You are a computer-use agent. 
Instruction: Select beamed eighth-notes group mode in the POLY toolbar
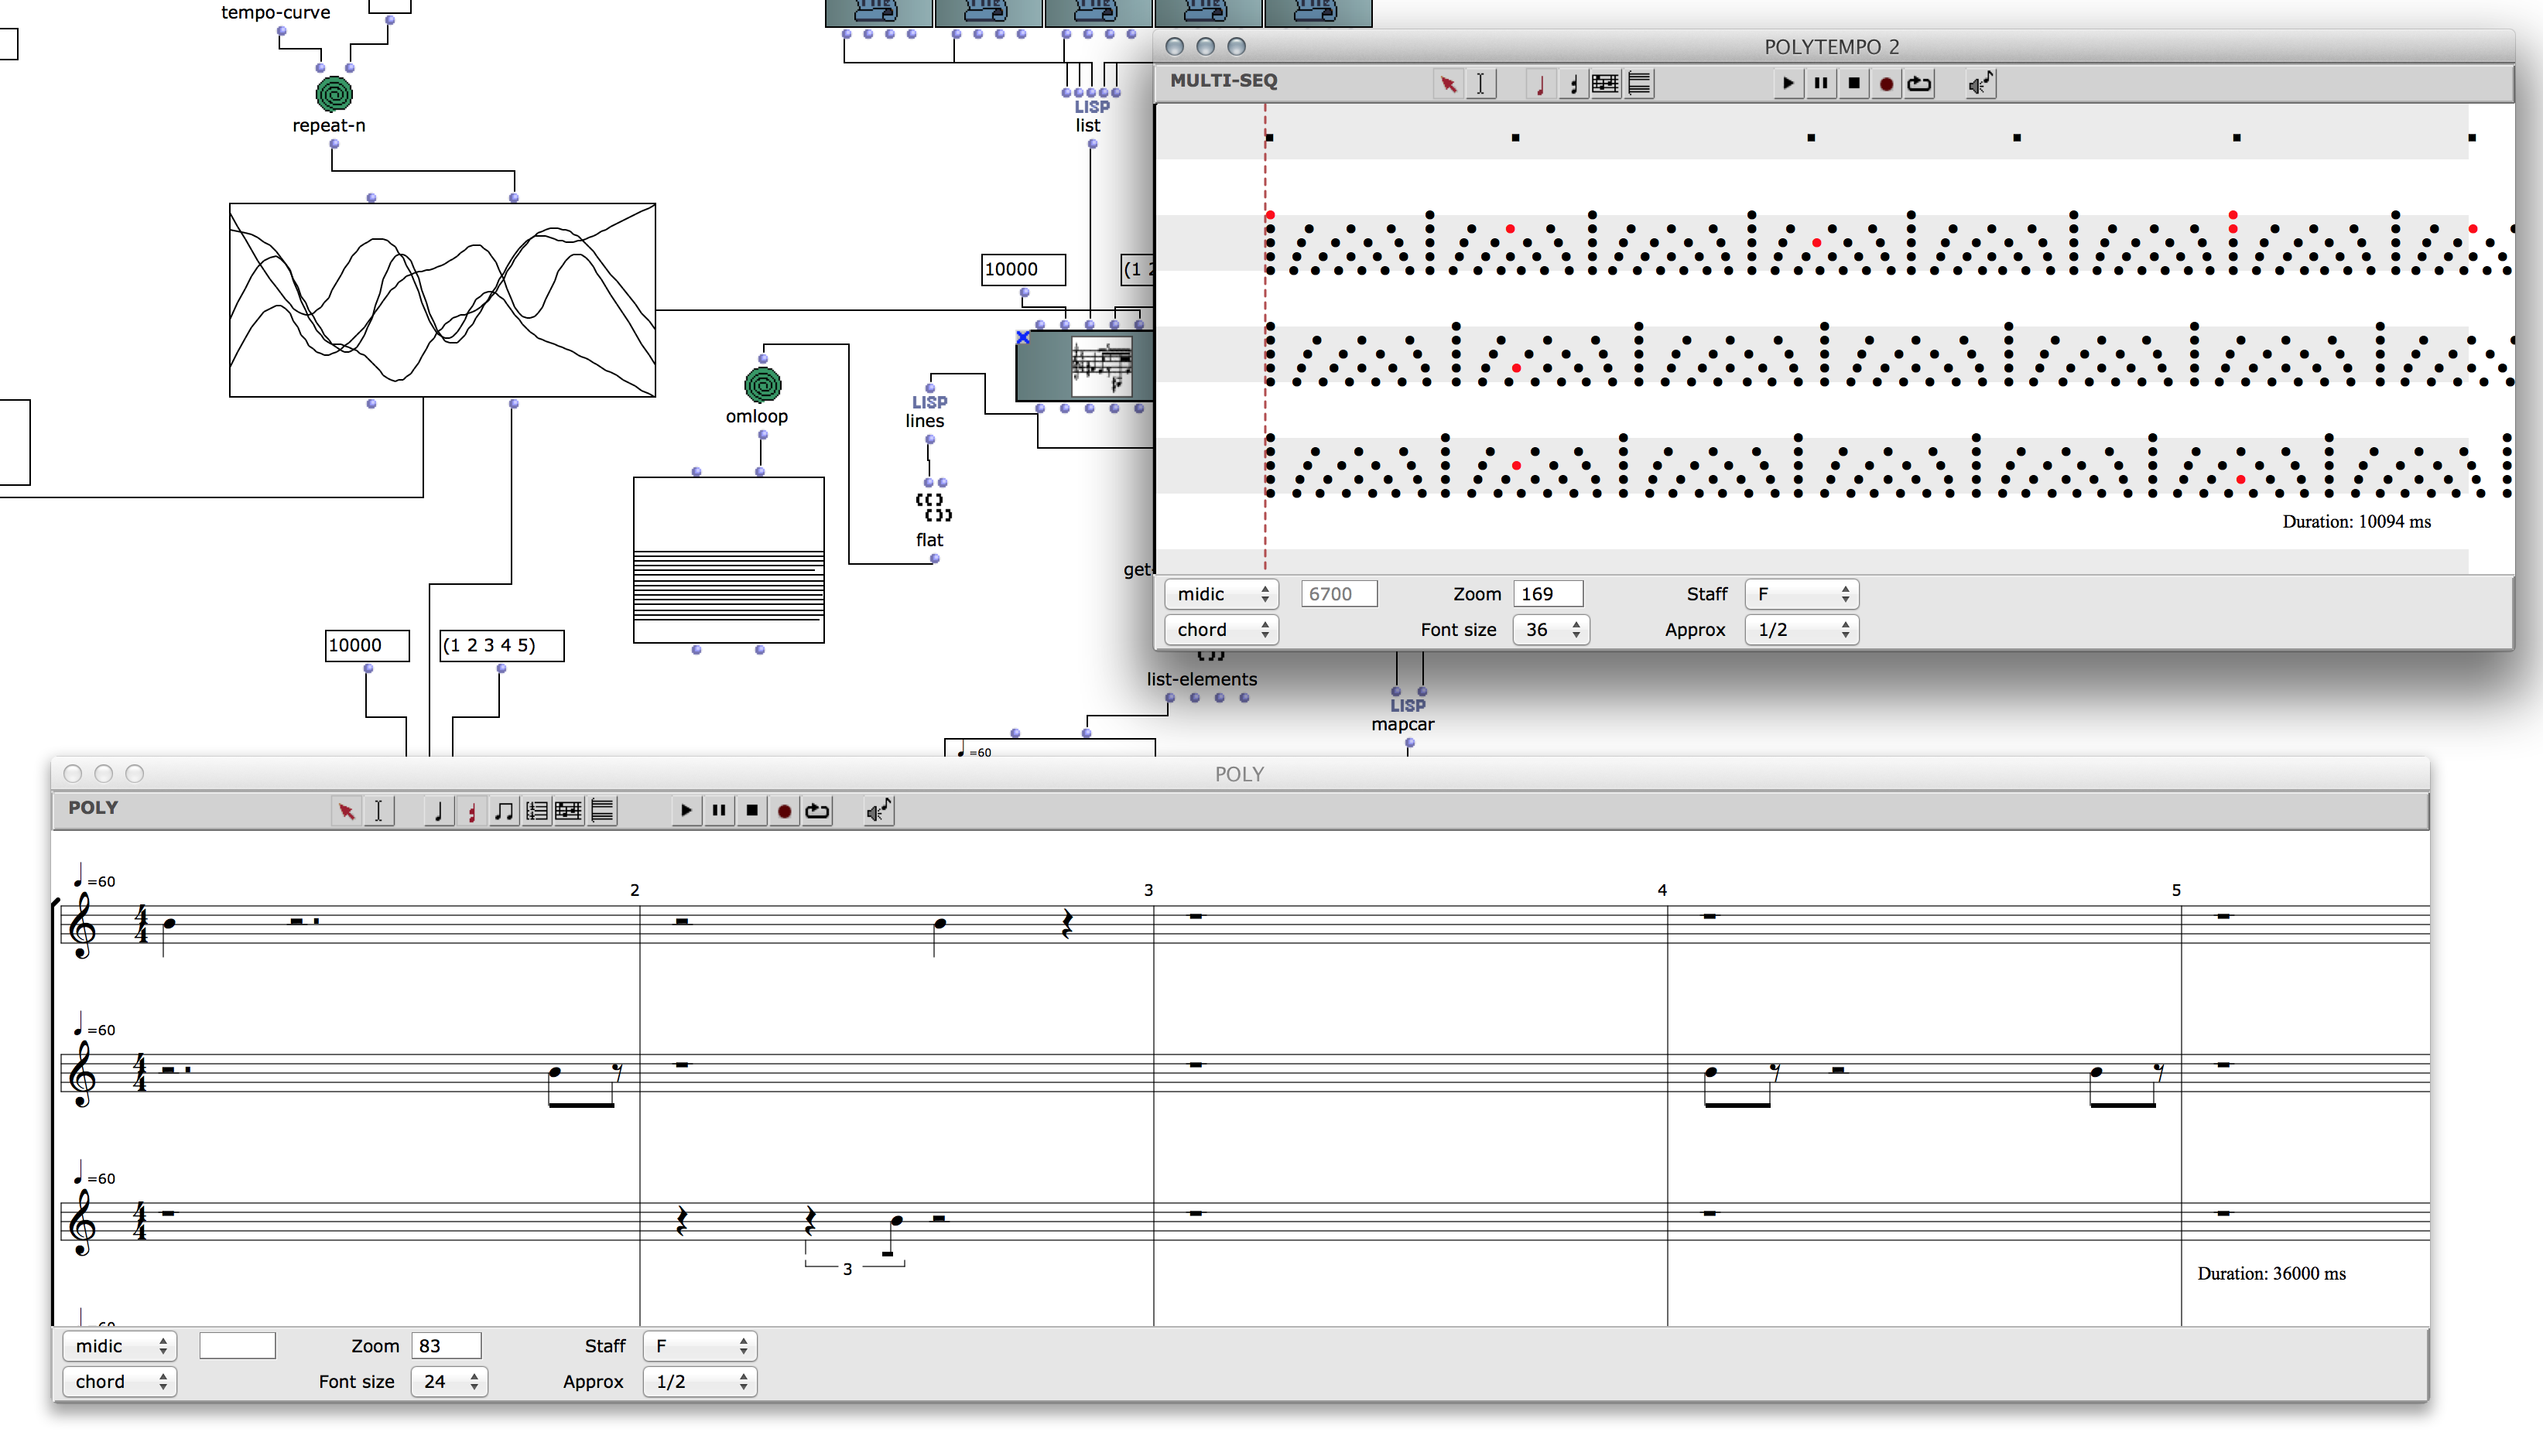point(504,811)
